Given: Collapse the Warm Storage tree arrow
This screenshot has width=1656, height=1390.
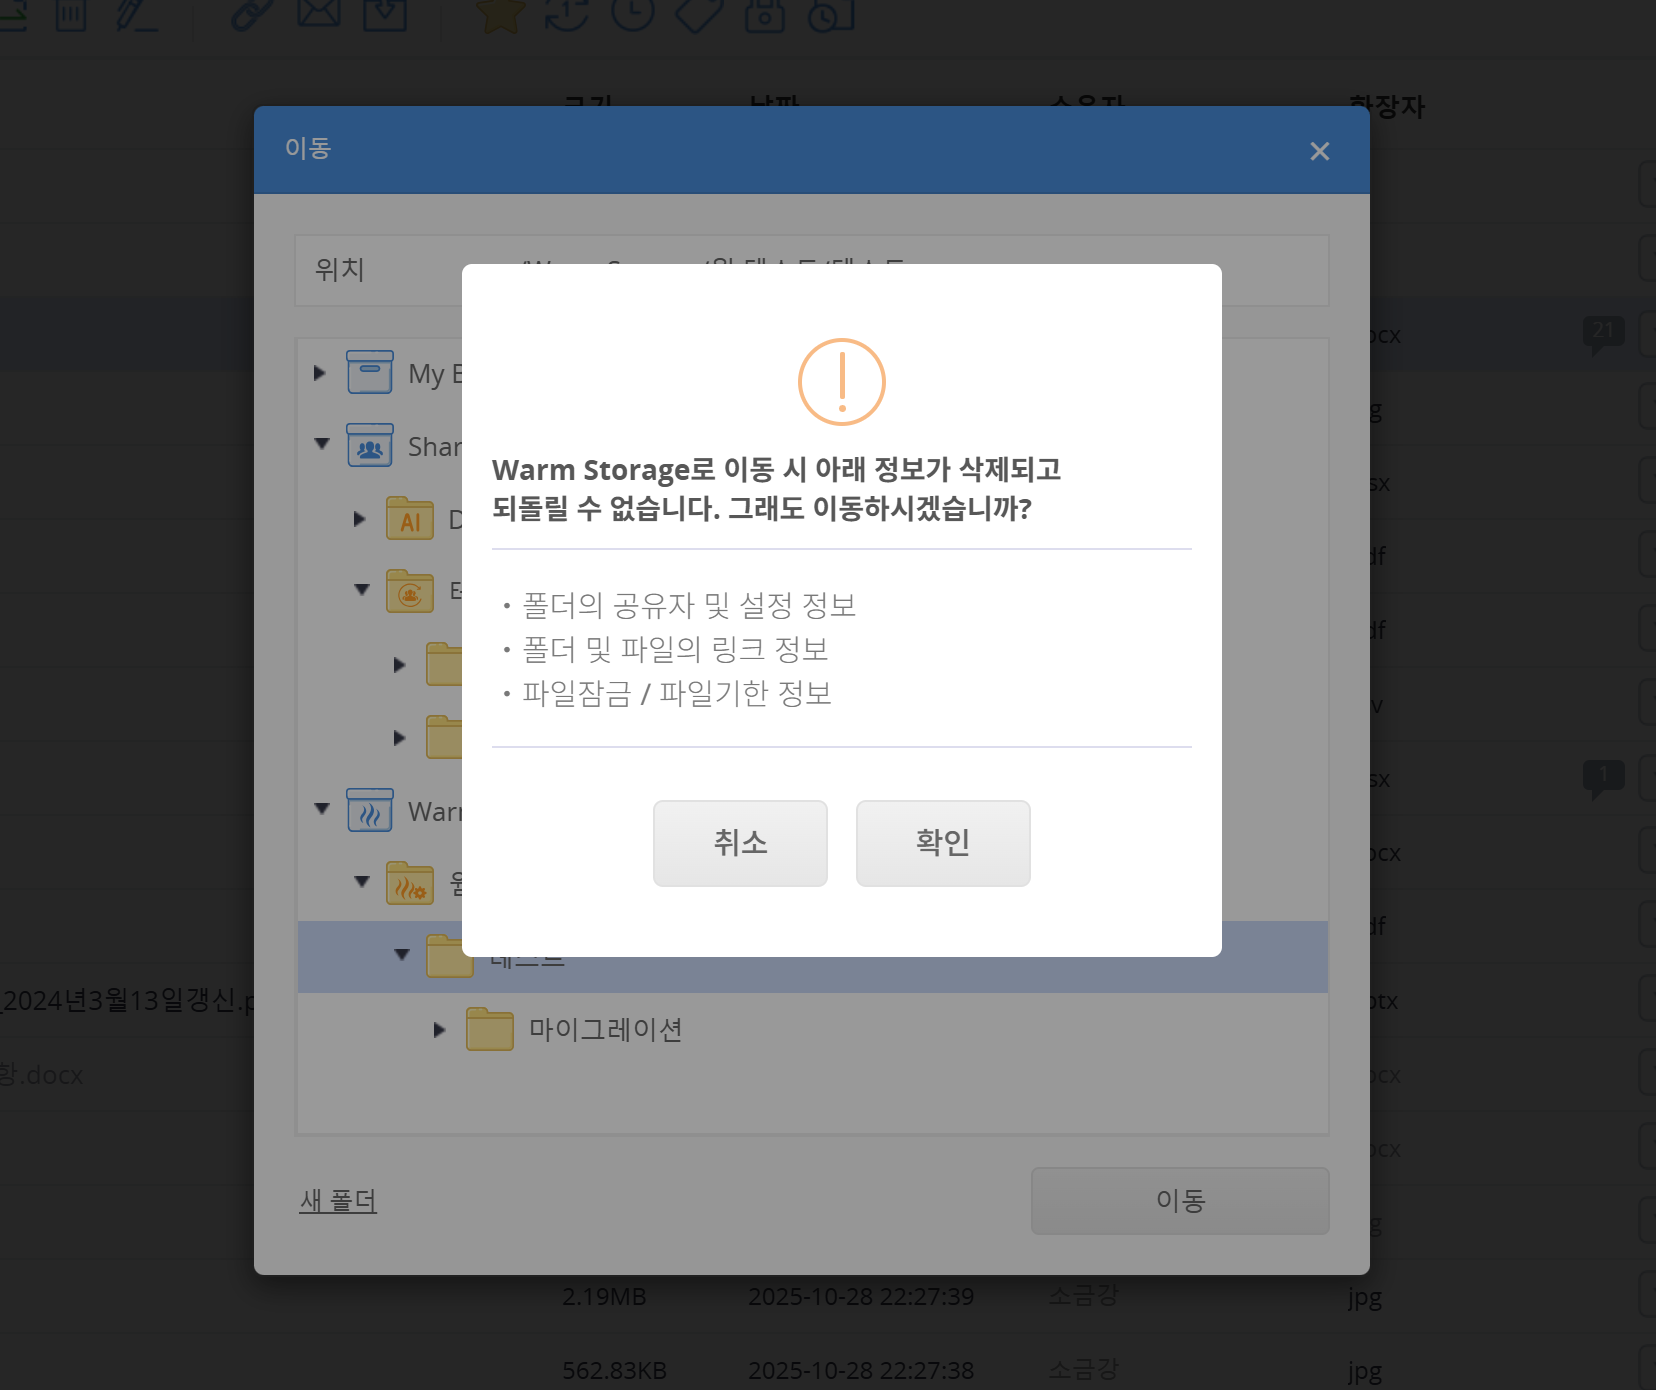Looking at the screenshot, I should [x=322, y=809].
